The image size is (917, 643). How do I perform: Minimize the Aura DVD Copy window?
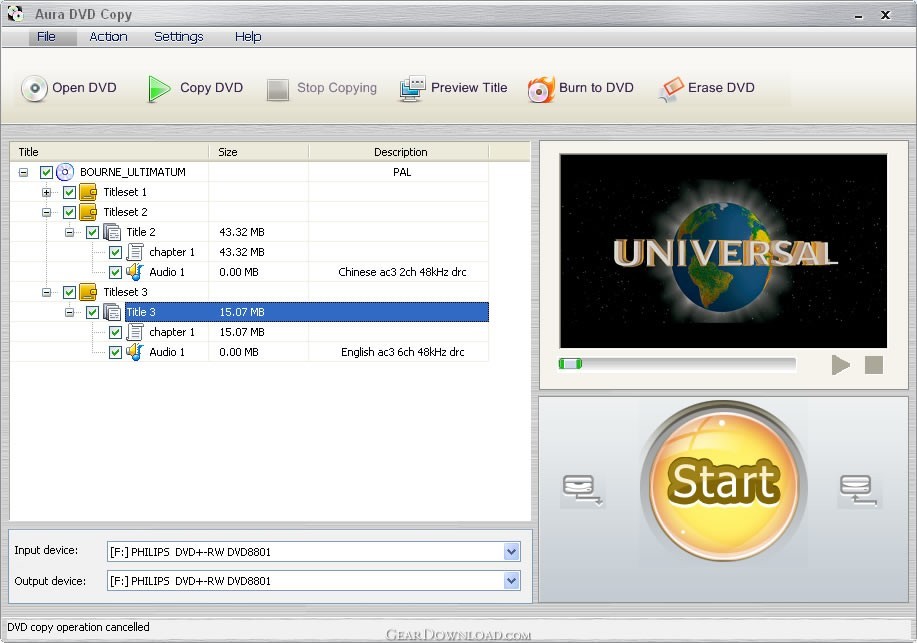click(x=859, y=16)
